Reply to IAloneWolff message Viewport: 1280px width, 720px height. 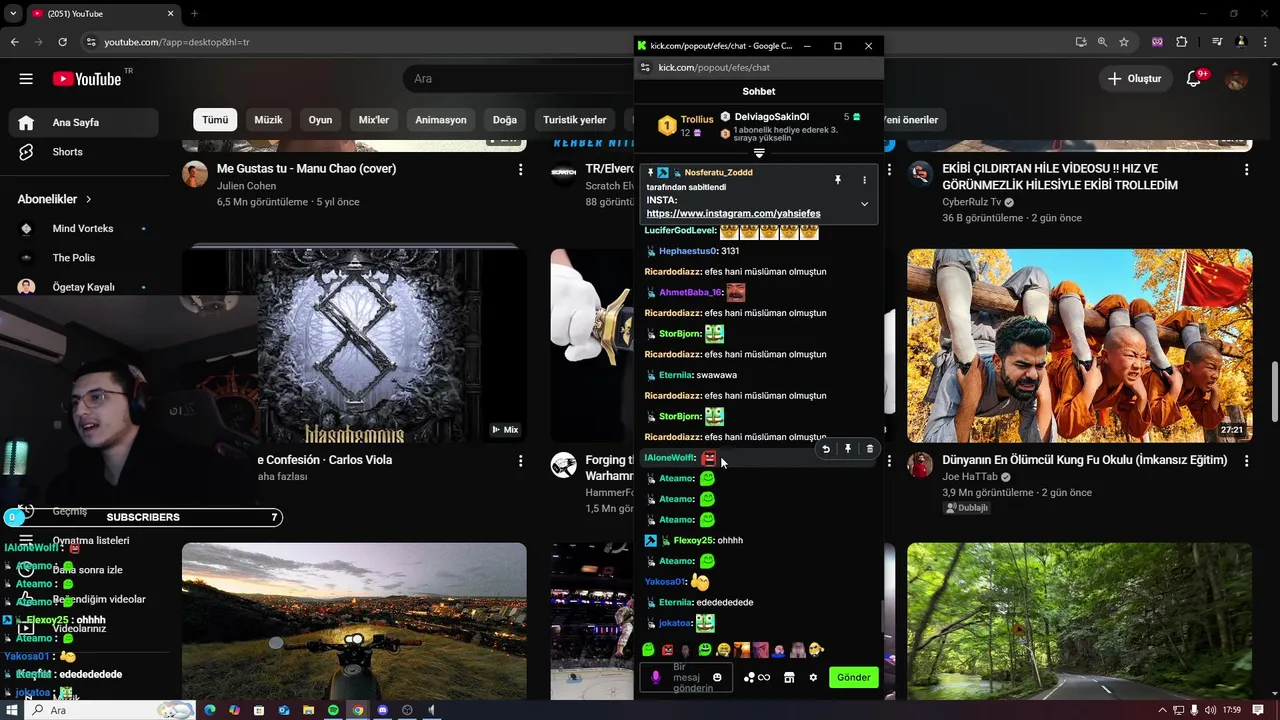pos(826,449)
